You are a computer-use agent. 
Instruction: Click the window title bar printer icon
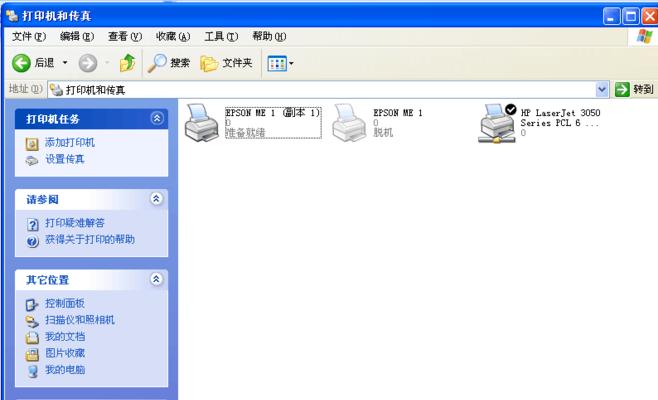[x=12, y=16]
